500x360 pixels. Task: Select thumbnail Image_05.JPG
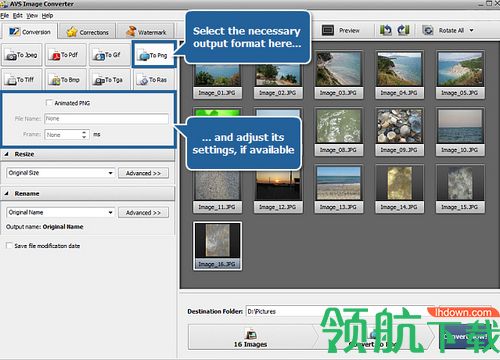click(x=460, y=75)
